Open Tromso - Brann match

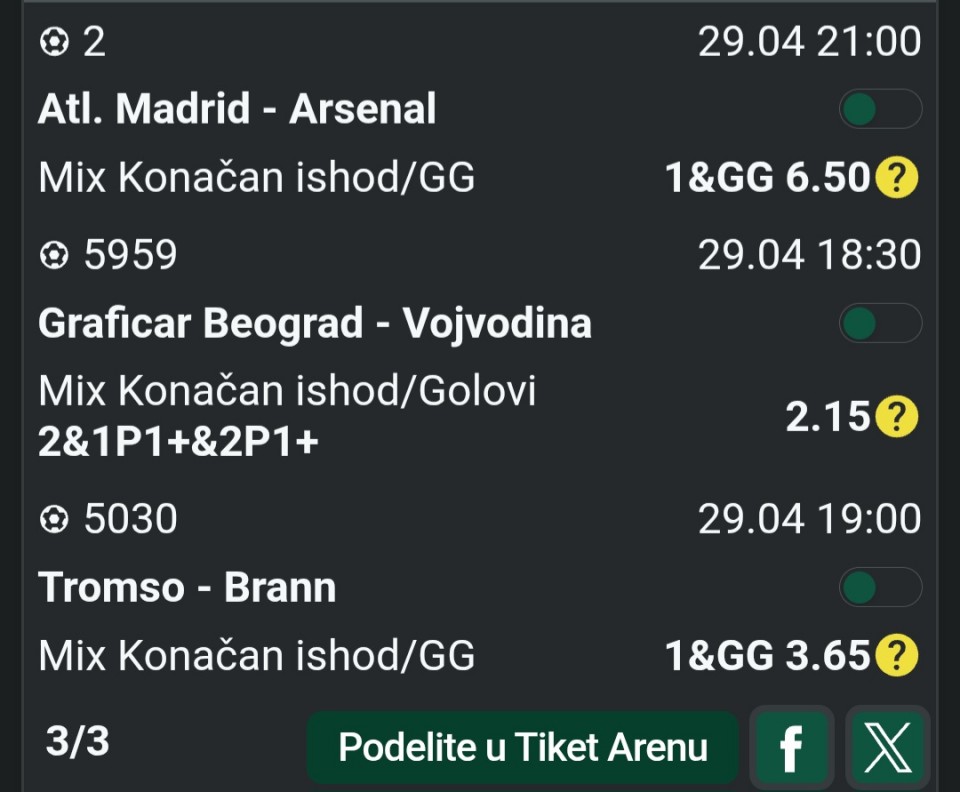(187, 587)
